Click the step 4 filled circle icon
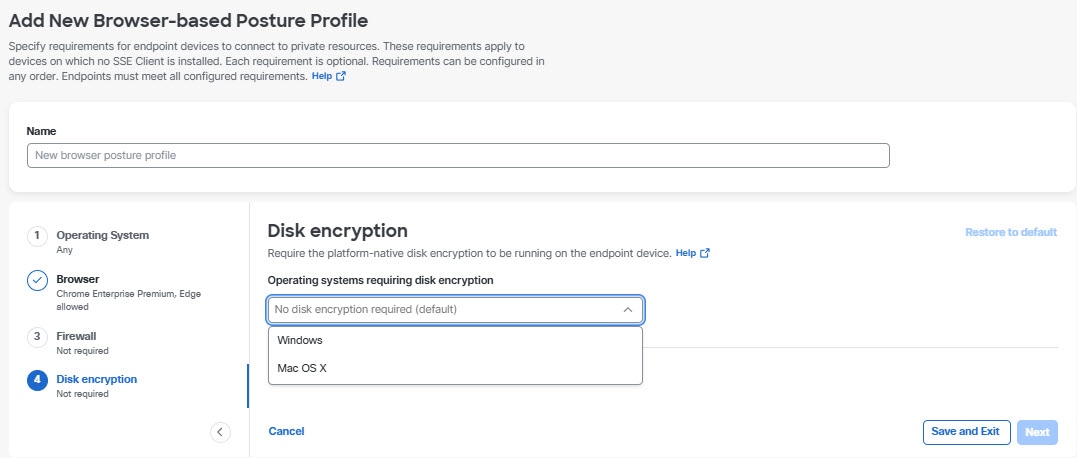This screenshot has width=1077, height=458. (37, 380)
